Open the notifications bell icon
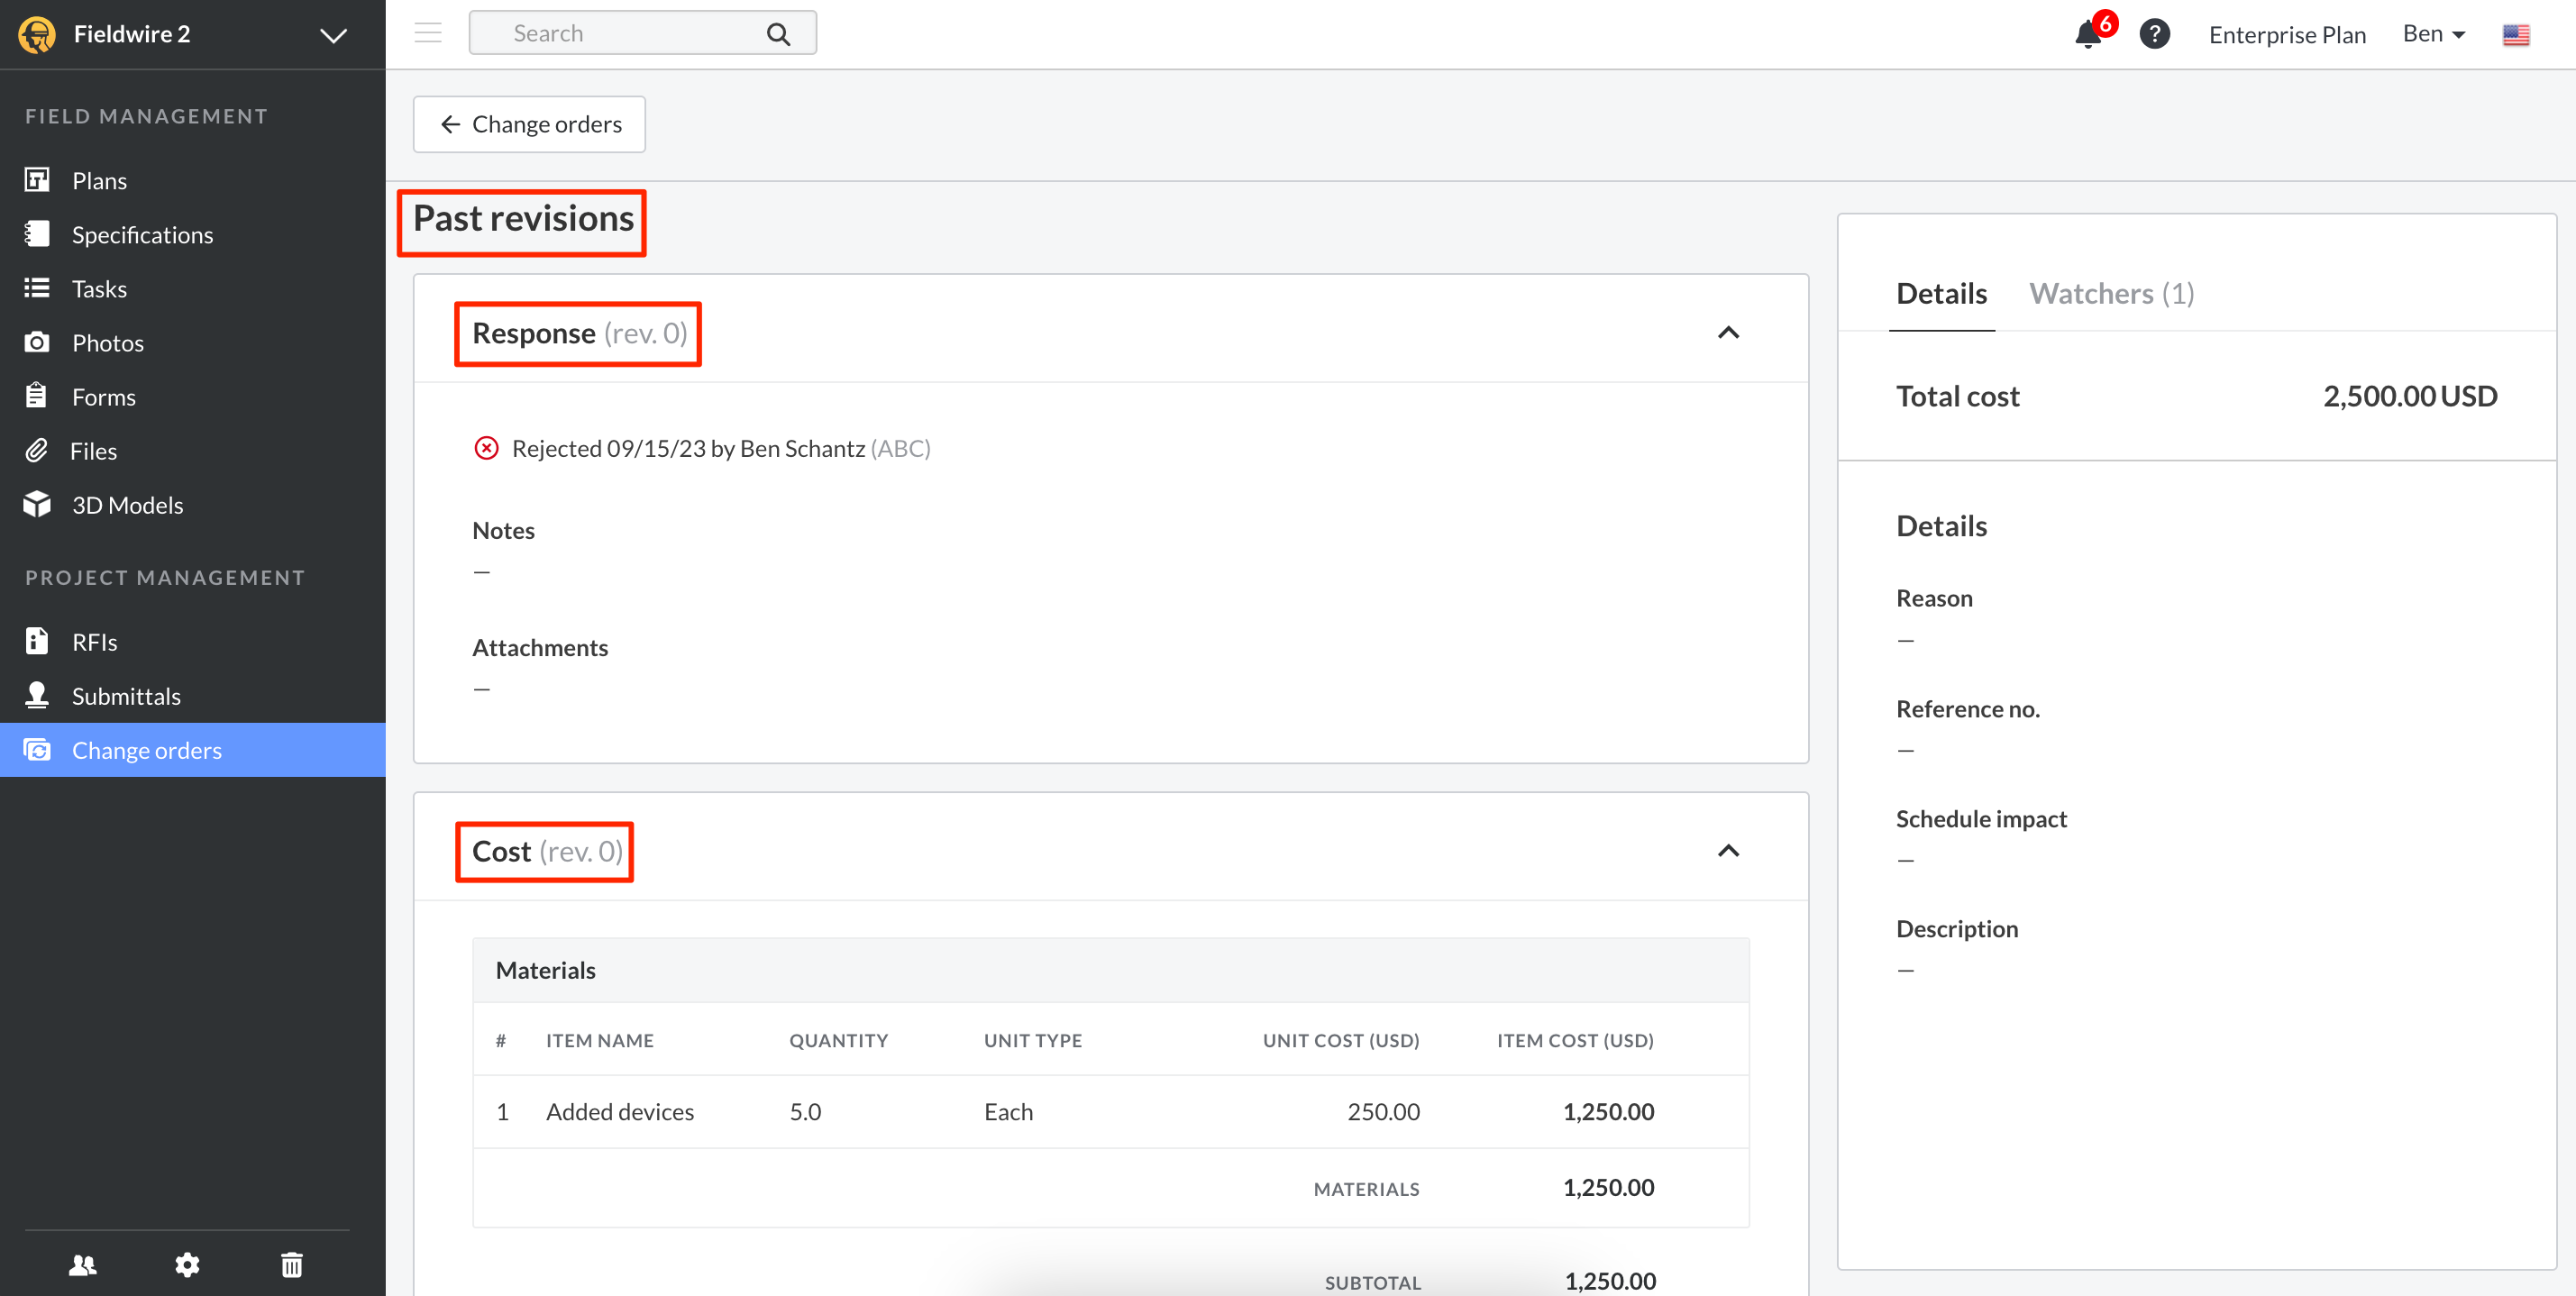The width and height of the screenshot is (2576, 1296). 2087,35
